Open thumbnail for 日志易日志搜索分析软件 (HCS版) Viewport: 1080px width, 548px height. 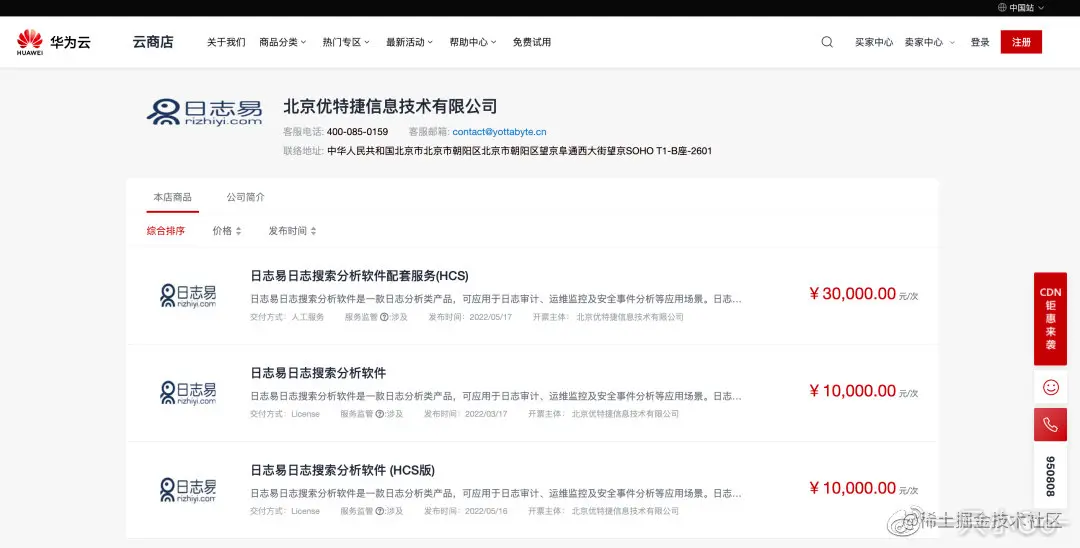pyautogui.click(x=188, y=490)
